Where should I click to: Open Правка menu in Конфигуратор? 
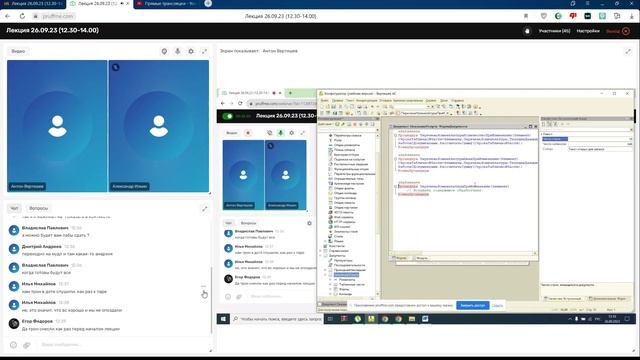click(x=337, y=100)
